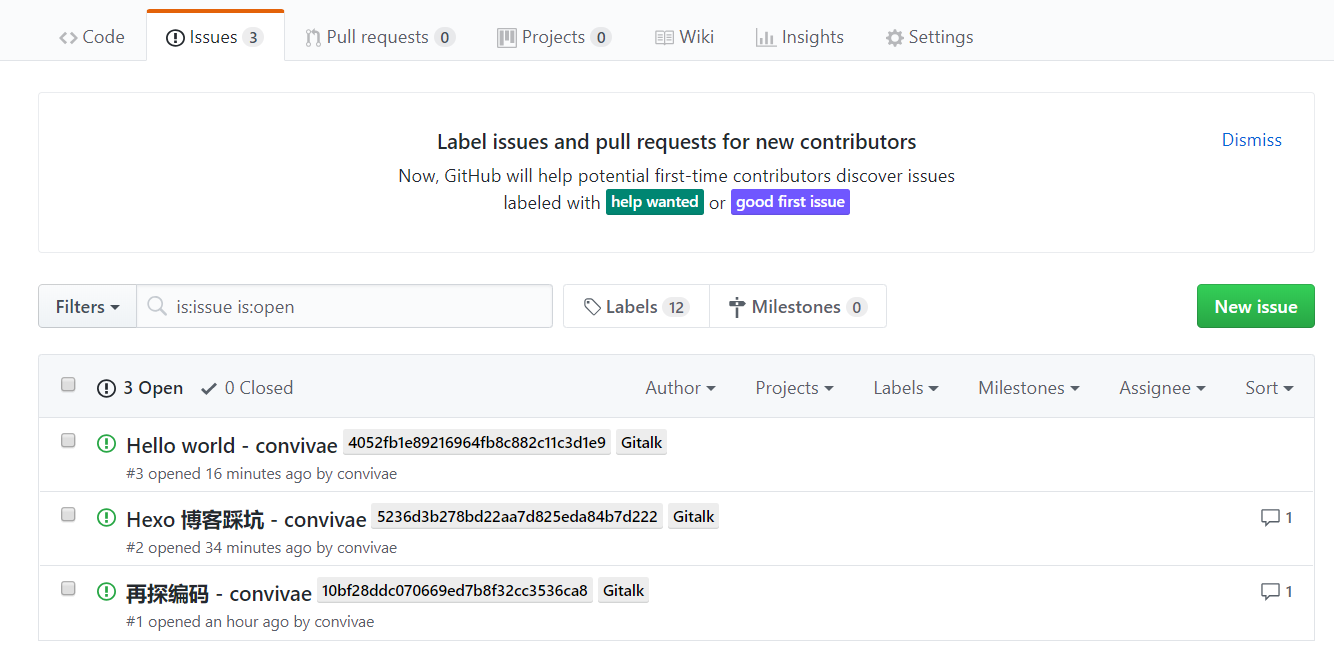Check the select-all issues checkbox
Image resolution: width=1334 pixels, height=651 pixels.
(x=68, y=385)
